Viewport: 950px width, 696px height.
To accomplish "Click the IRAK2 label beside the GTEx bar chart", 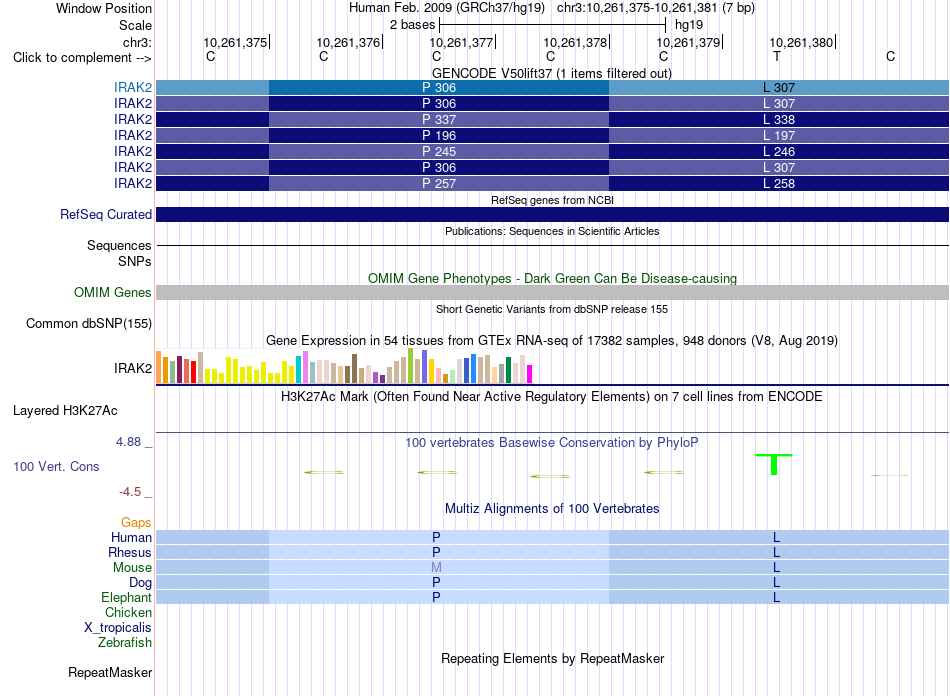I will (133, 368).
